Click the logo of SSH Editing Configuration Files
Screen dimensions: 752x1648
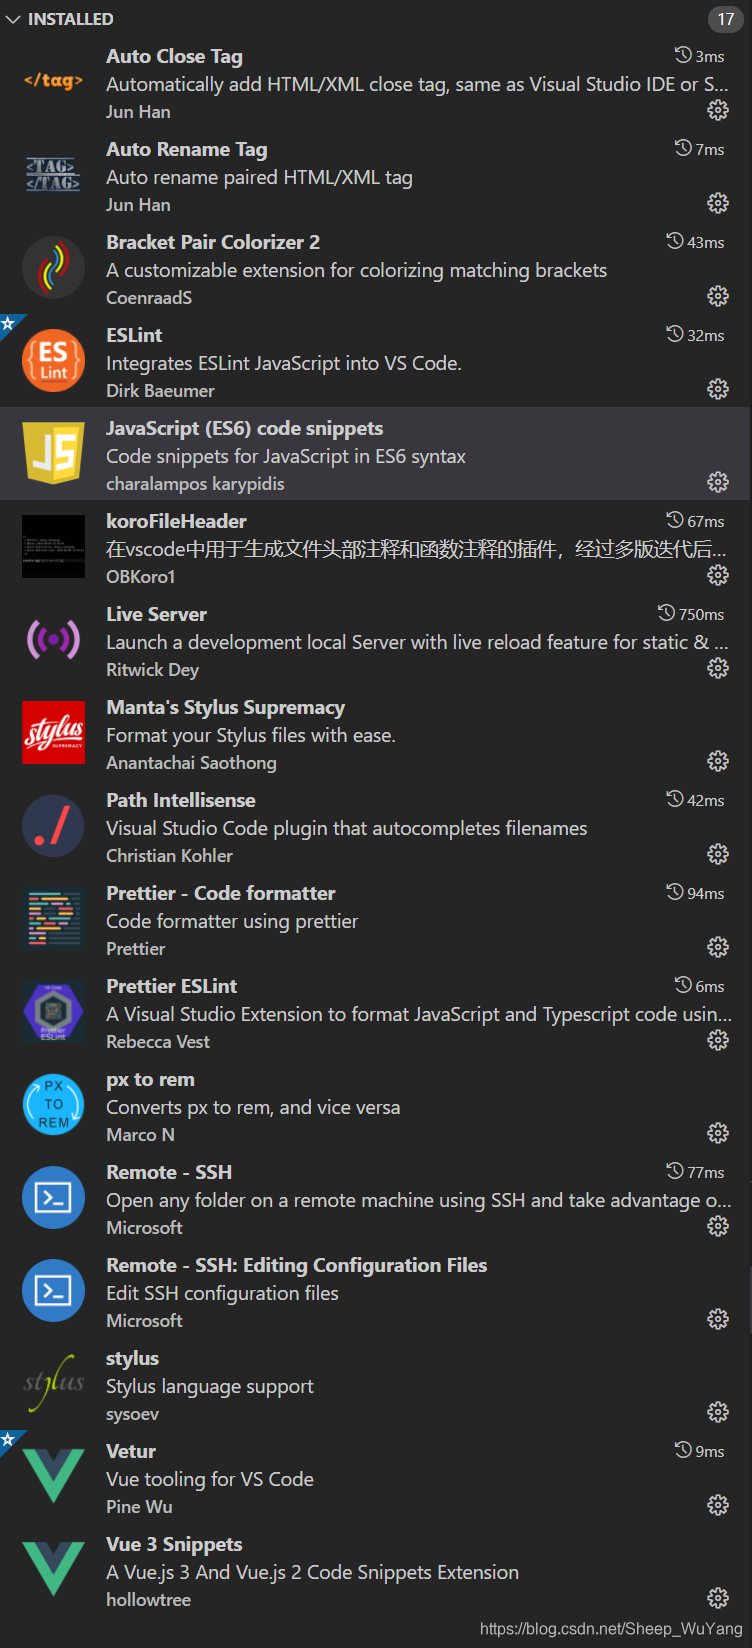(53, 1290)
